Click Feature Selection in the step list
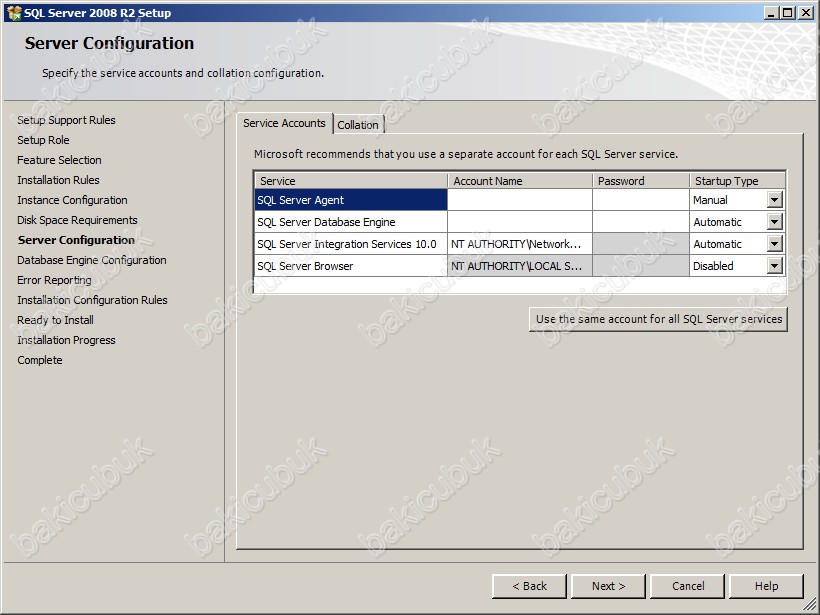This screenshot has height=615, width=820. coord(59,160)
